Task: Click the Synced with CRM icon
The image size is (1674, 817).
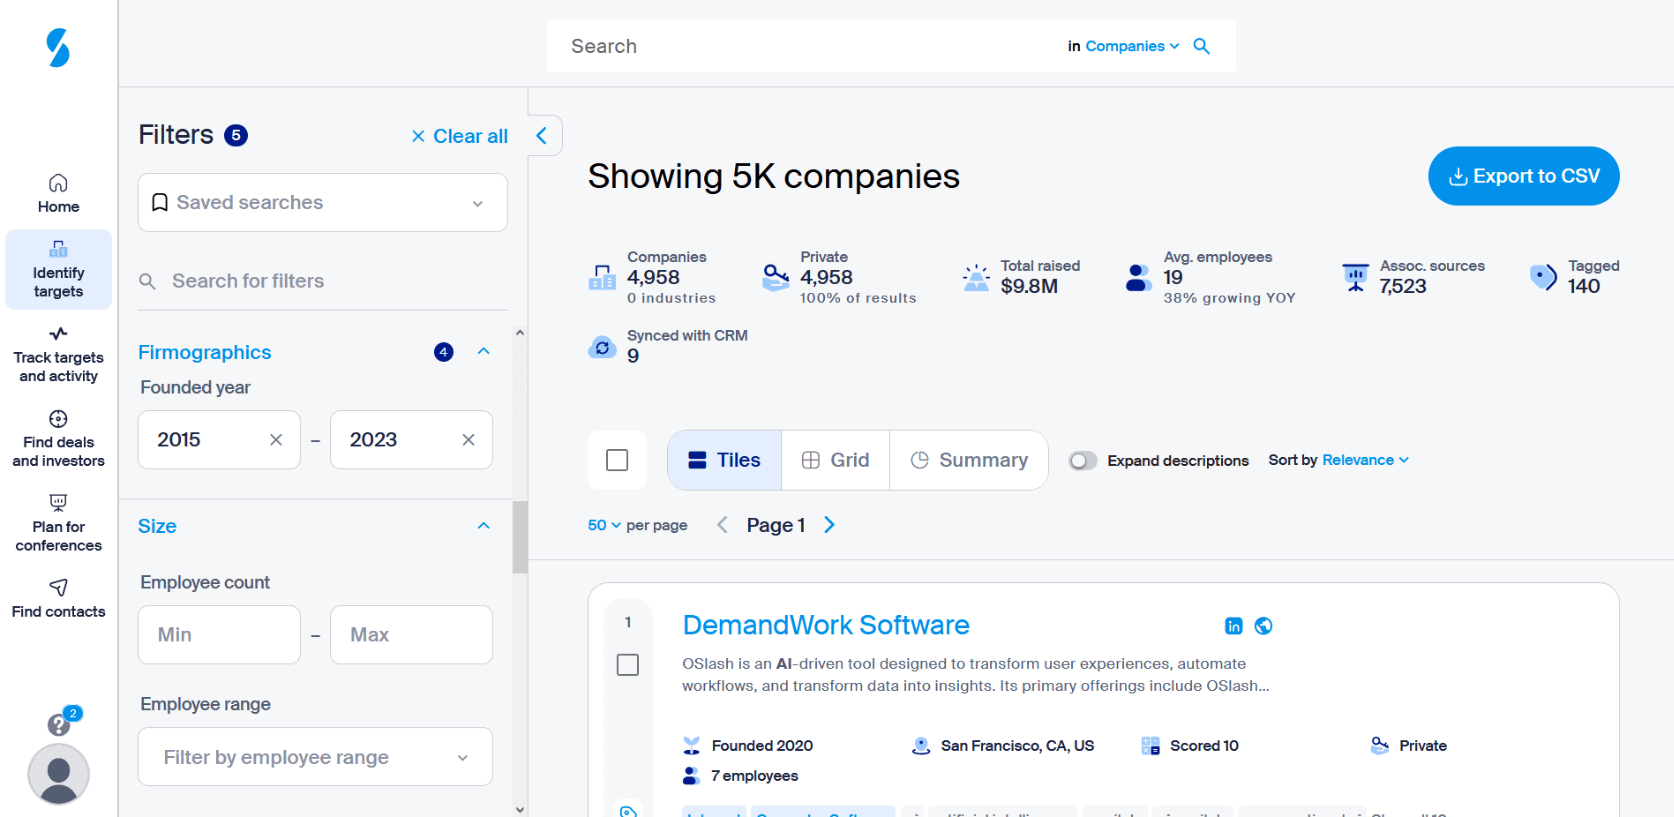Action: tap(602, 347)
